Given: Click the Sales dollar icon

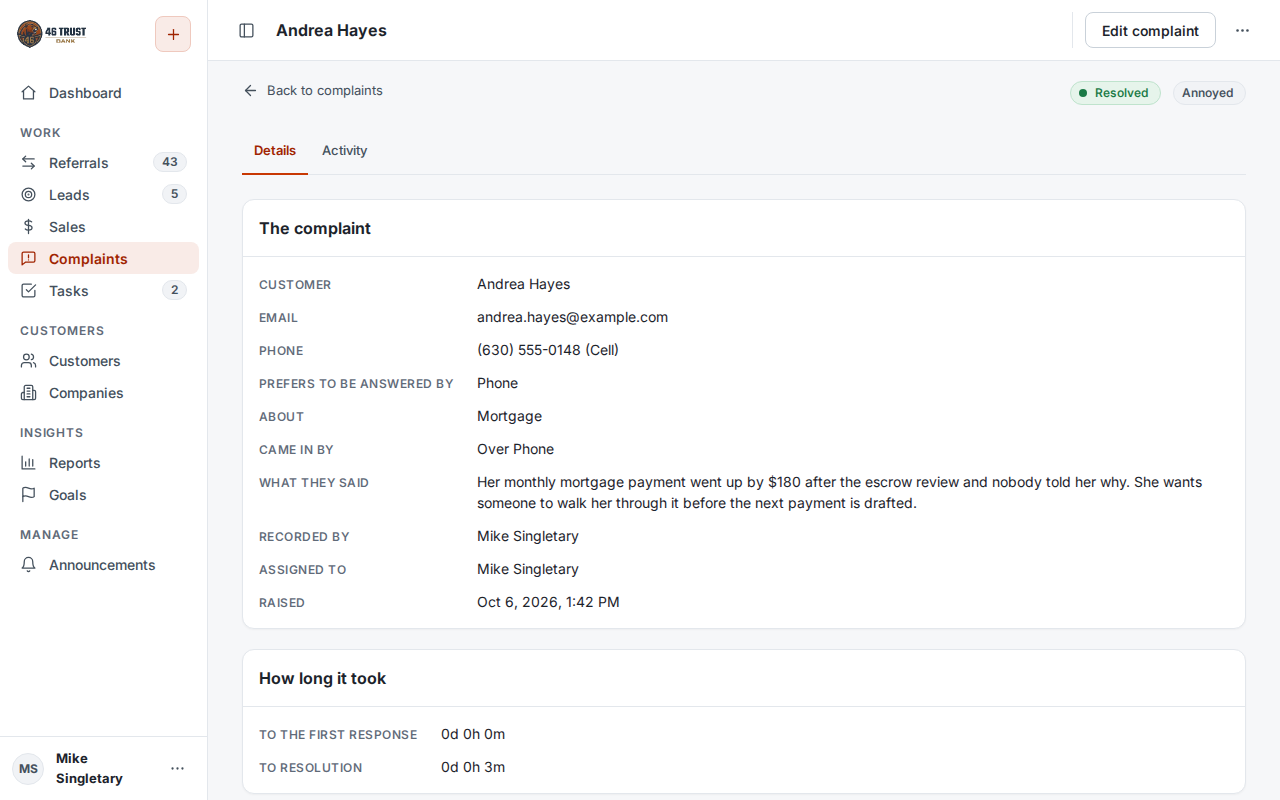Looking at the screenshot, I should click(29, 227).
